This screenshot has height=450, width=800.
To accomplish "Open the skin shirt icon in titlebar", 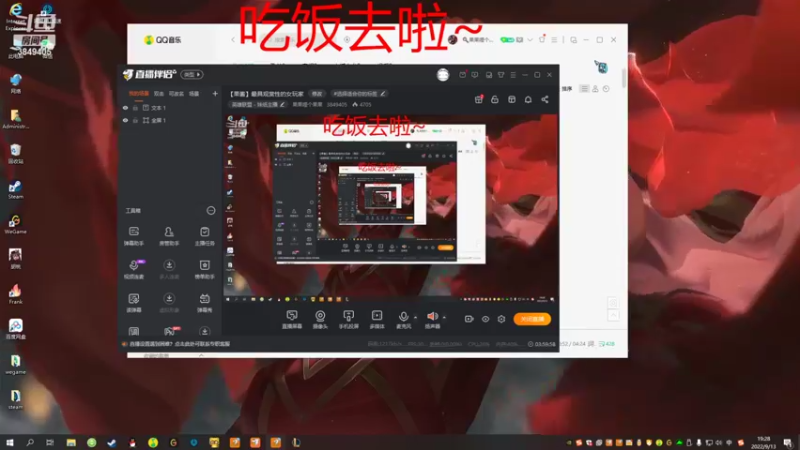I will click(x=501, y=75).
